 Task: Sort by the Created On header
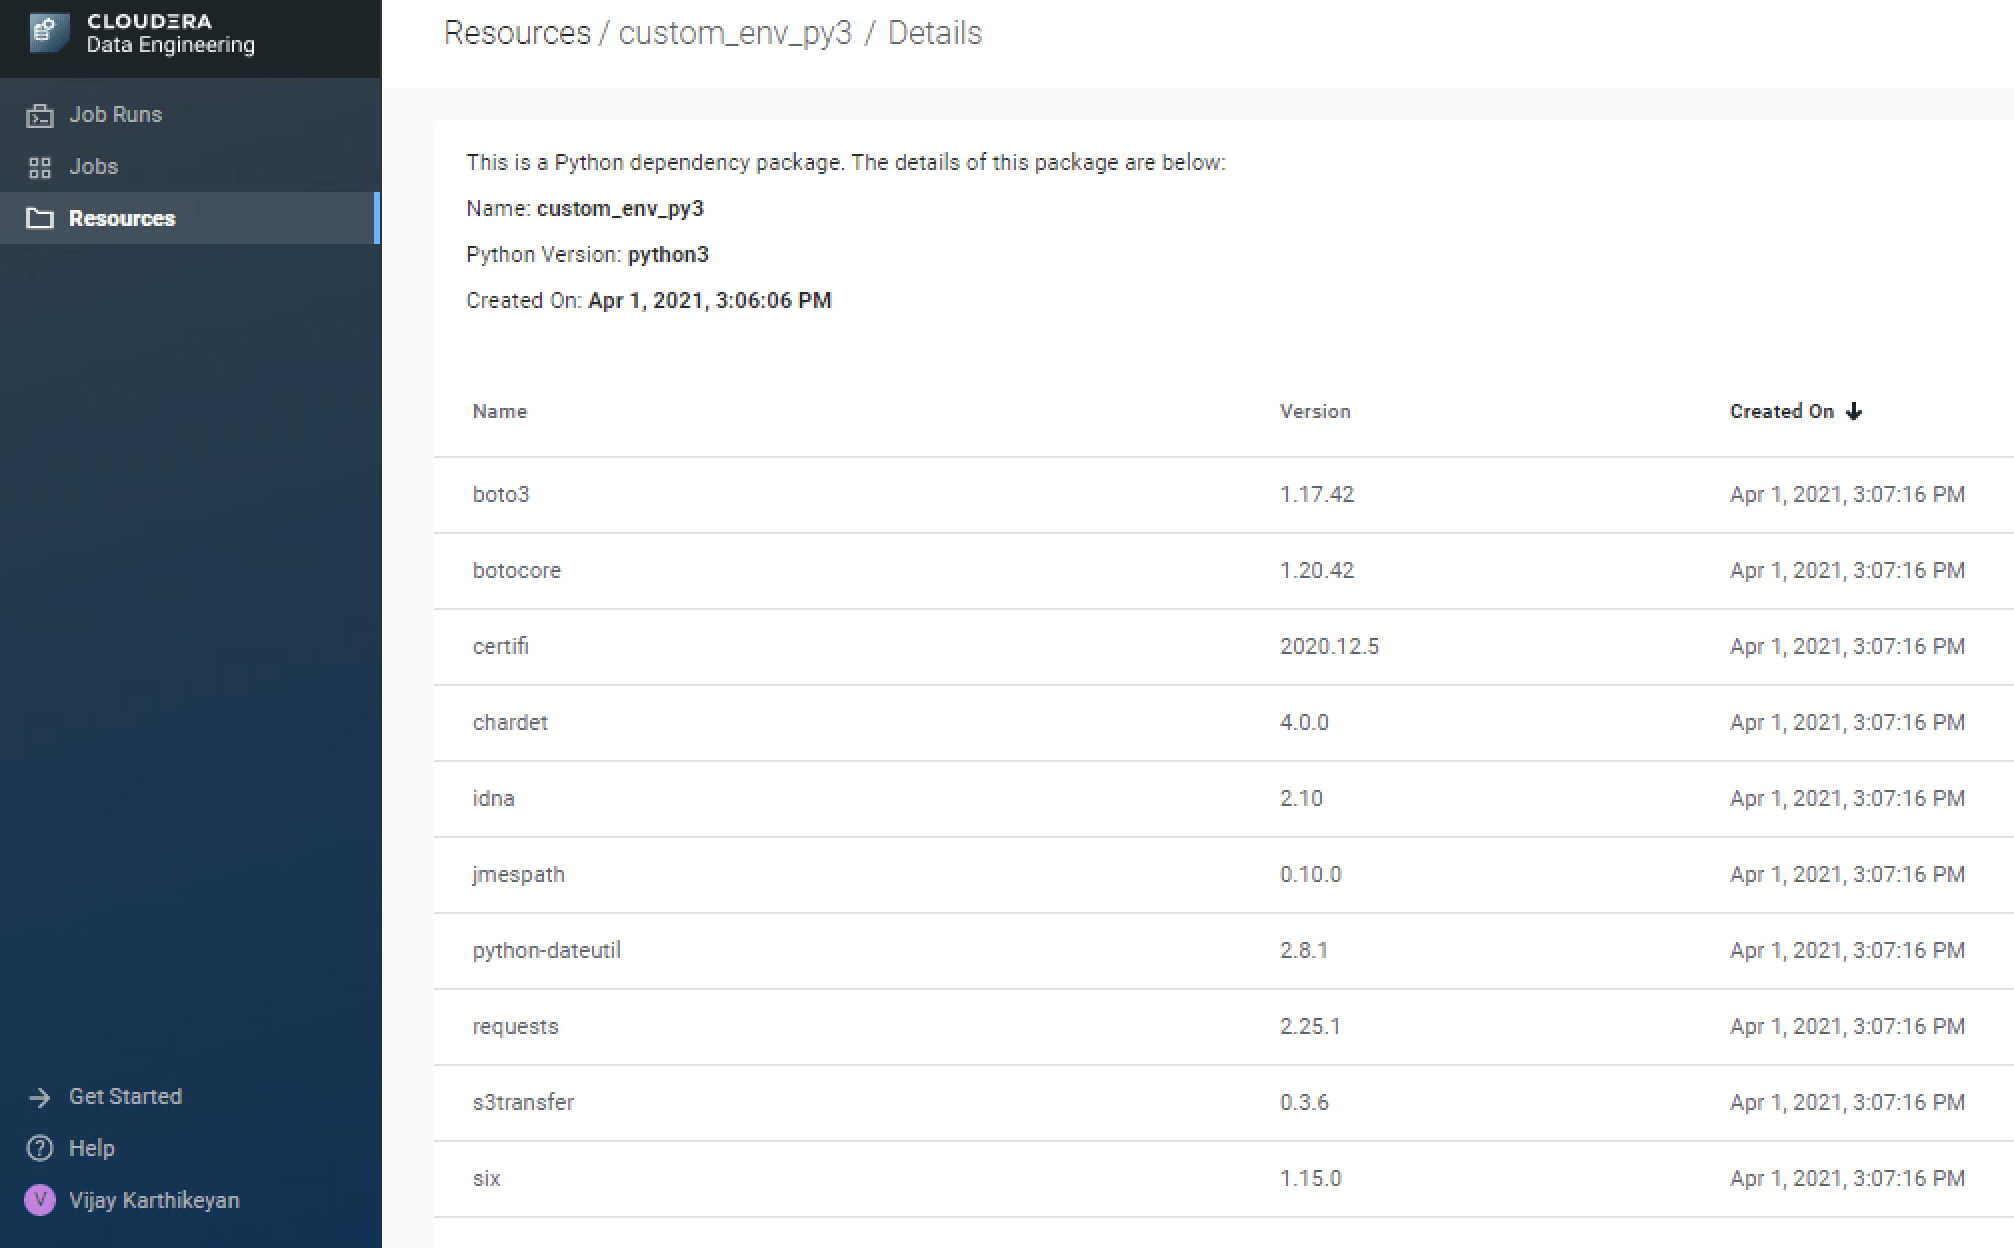1781,412
